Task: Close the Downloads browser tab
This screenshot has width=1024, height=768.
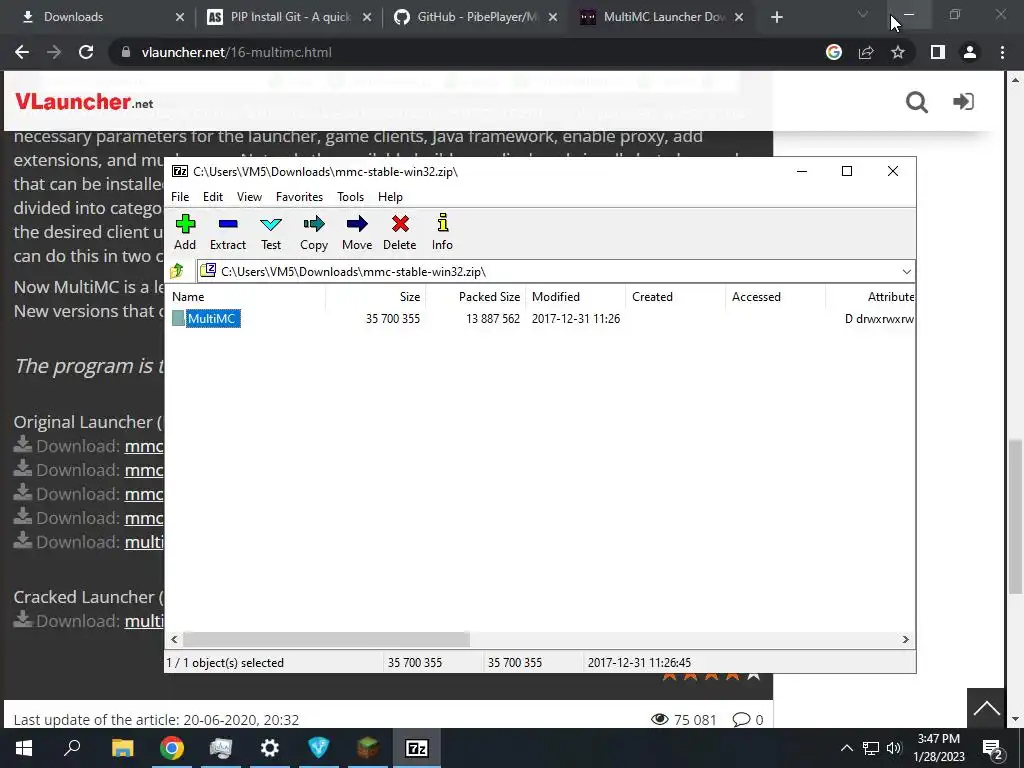Action: pyautogui.click(x=180, y=17)
